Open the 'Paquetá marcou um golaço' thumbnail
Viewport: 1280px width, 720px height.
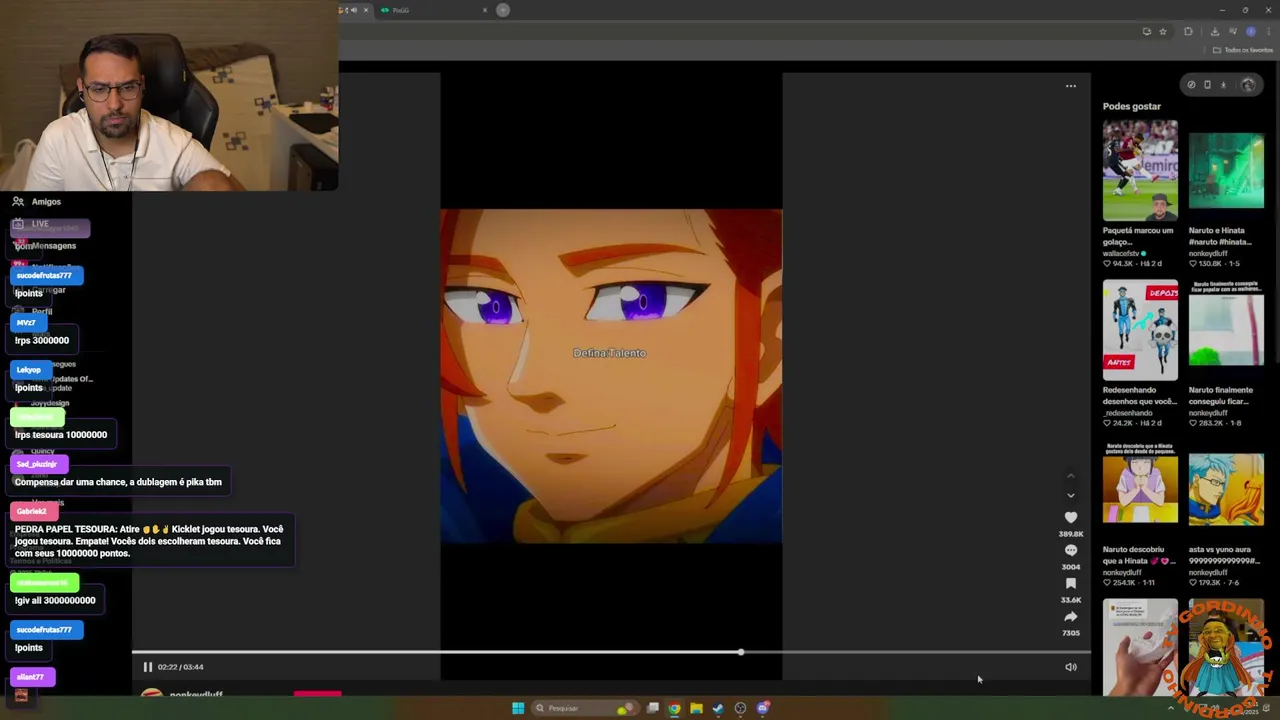pyautogui.click(x=1140, y=170)
